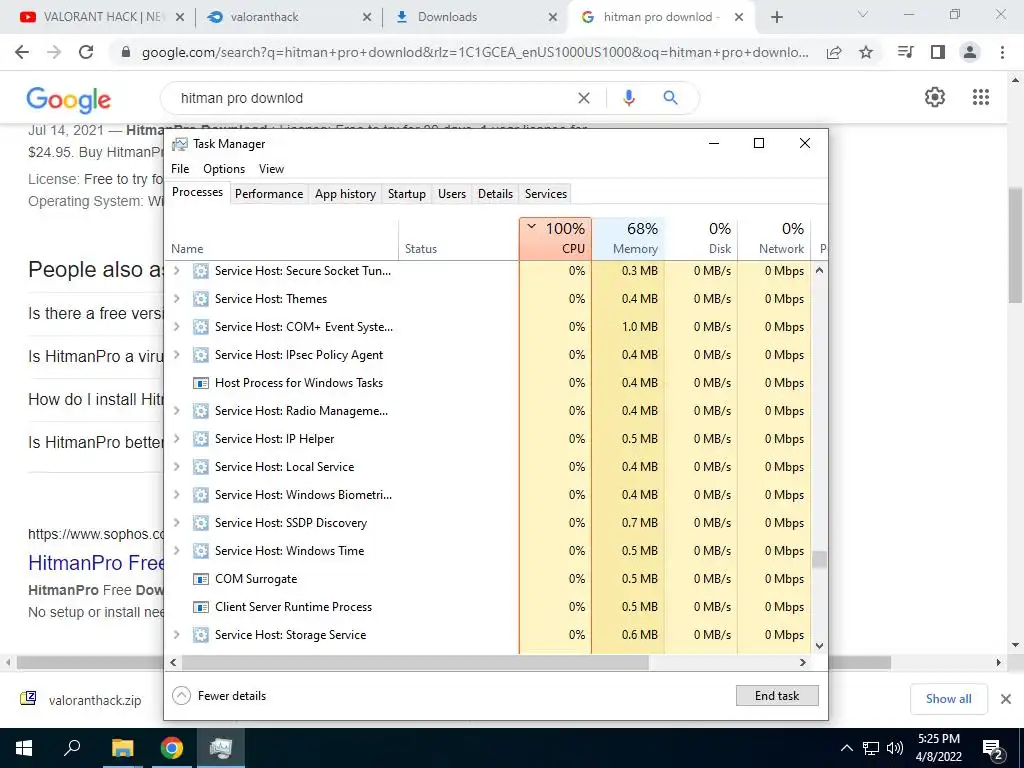1024x768 pixels.
Task: Open the media control icon in Chrome toolbar
Action: pyautogui.click(x=906, y=52)
